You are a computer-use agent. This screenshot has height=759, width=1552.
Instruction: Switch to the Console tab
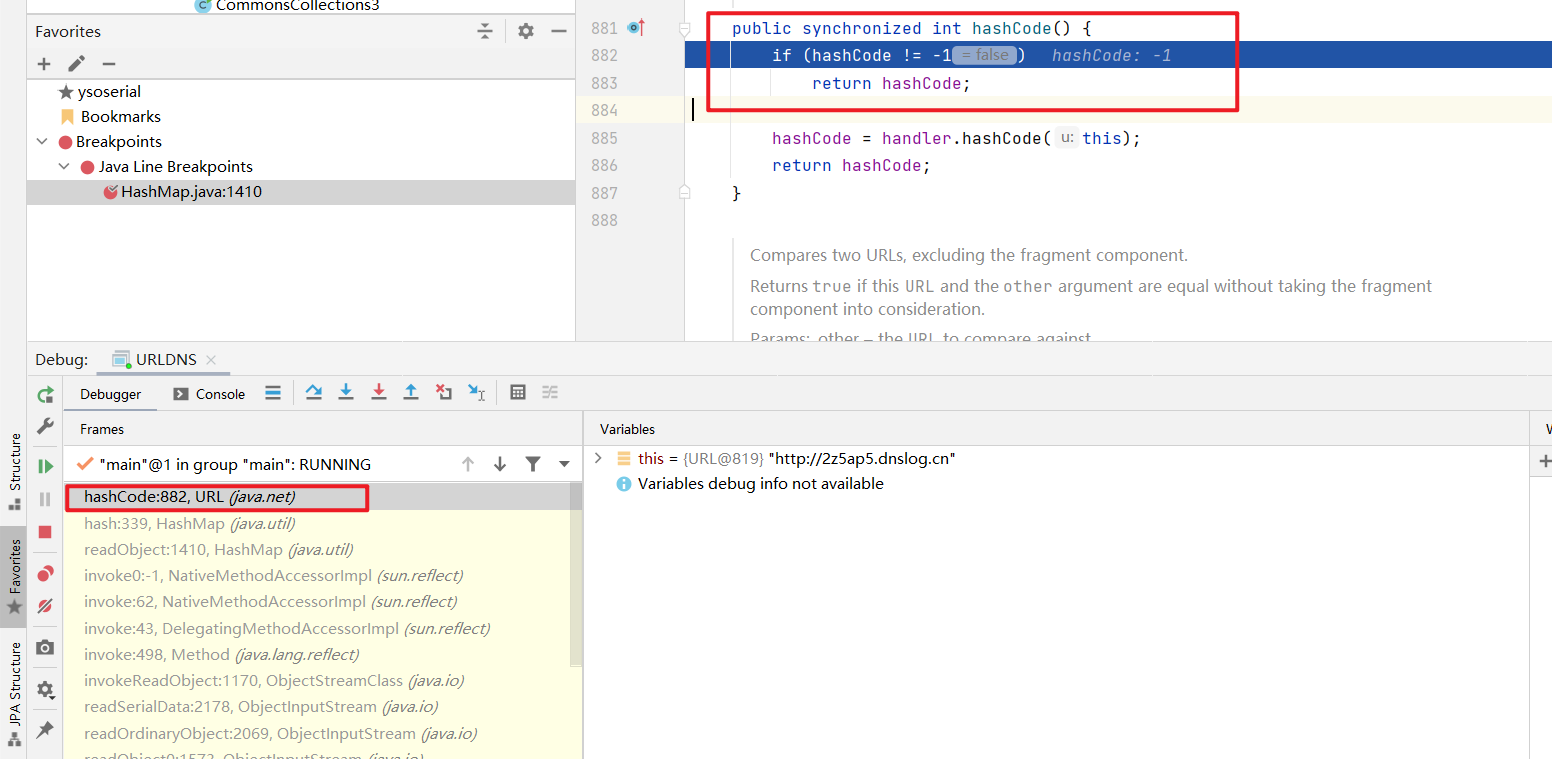[209, 394]
